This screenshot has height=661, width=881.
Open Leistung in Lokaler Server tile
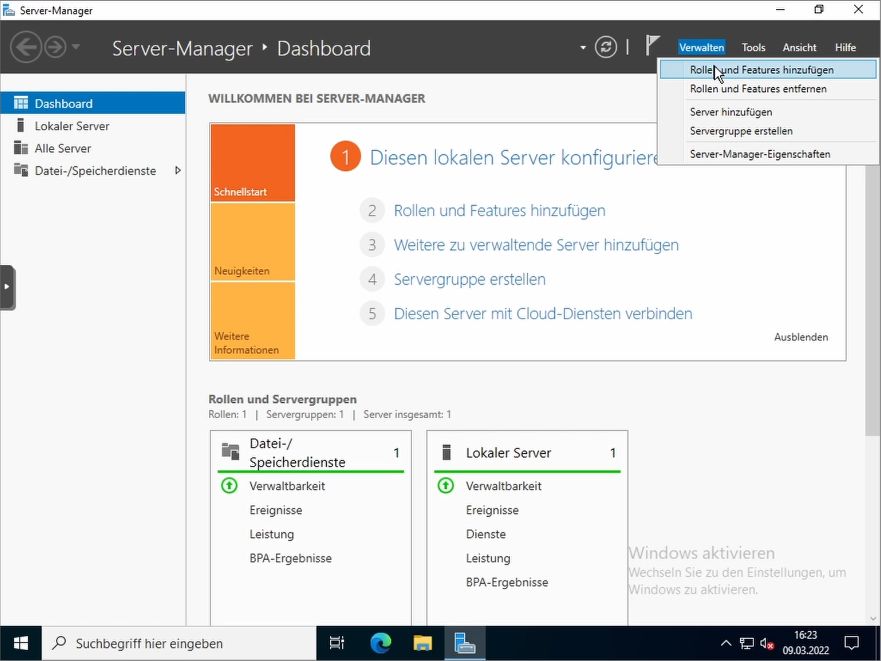click(488, 559)
